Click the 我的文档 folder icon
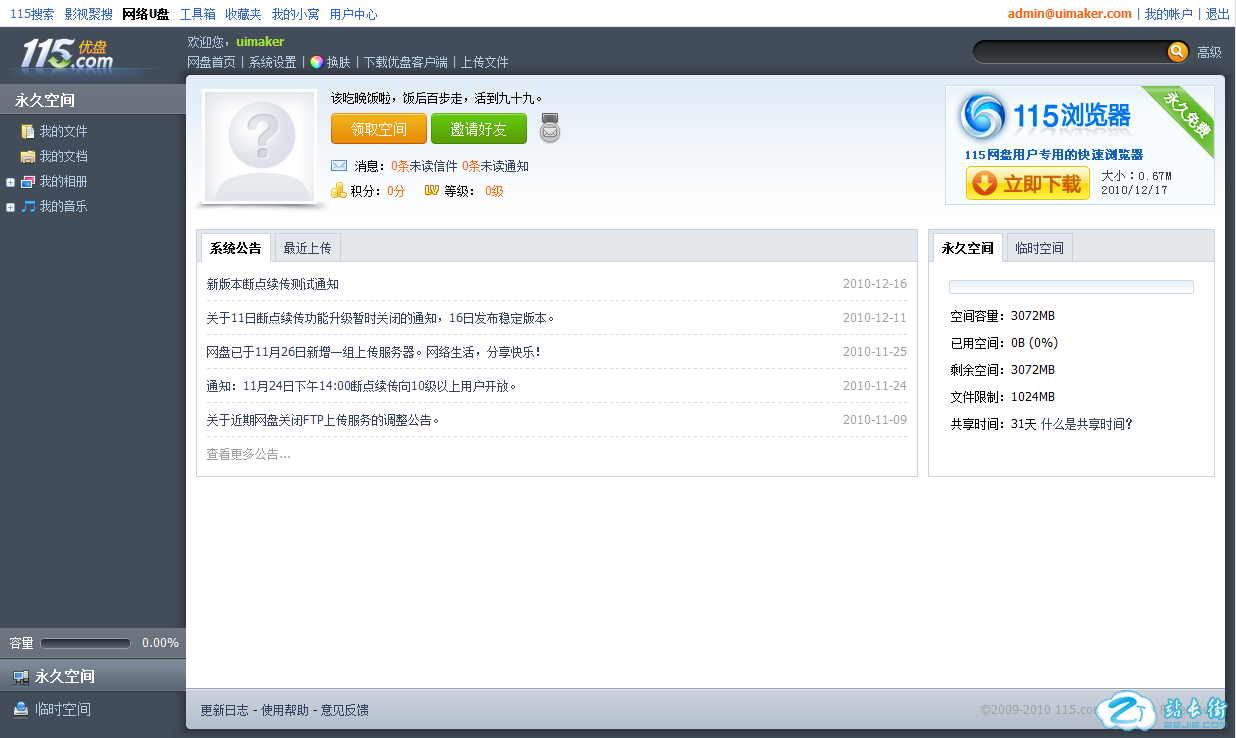1236x738 pixels. [x=28, y=156]
